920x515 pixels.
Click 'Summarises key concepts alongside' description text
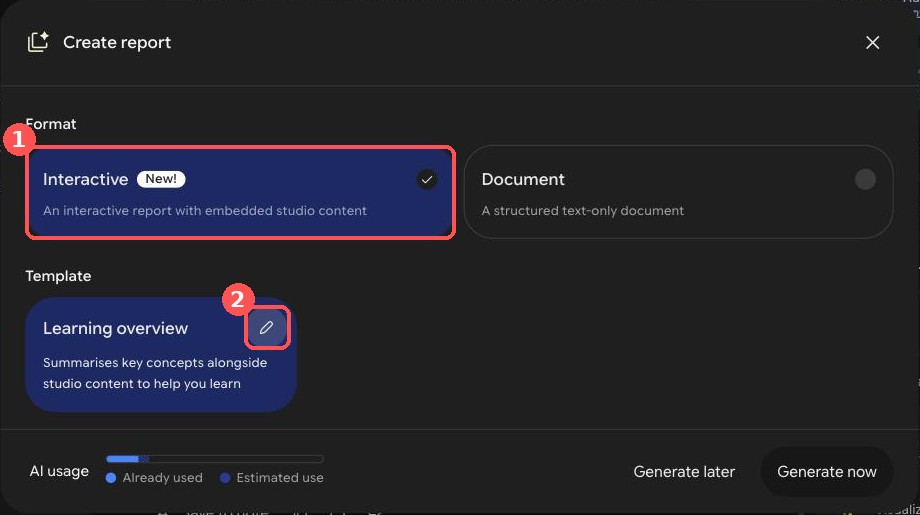(x=155, y=362)
